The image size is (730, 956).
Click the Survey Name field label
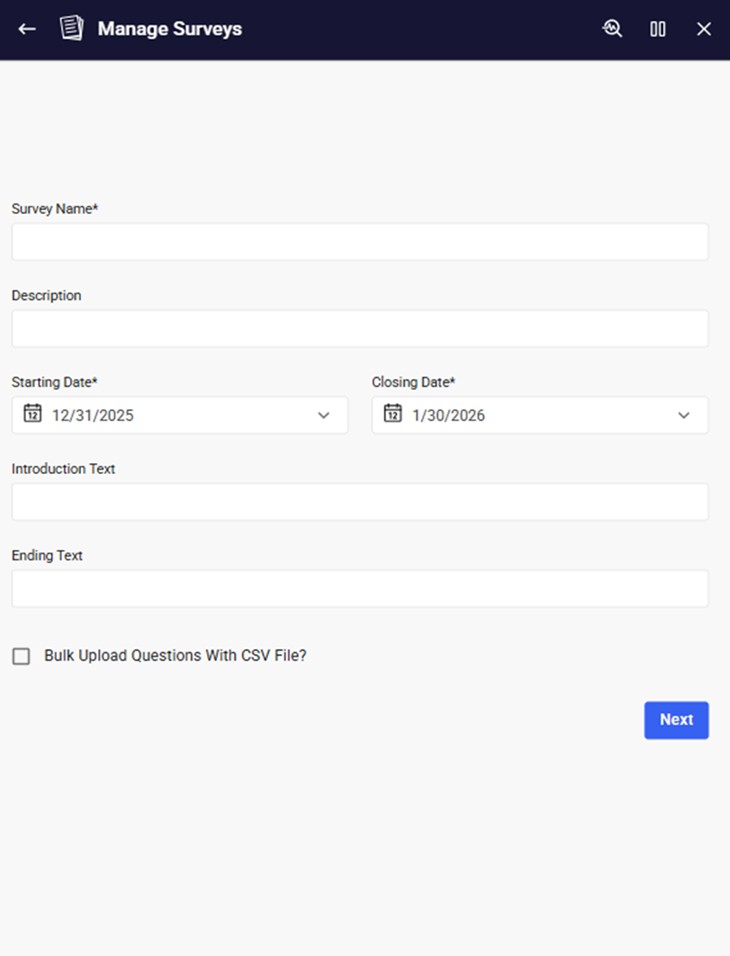coord(55,209)
